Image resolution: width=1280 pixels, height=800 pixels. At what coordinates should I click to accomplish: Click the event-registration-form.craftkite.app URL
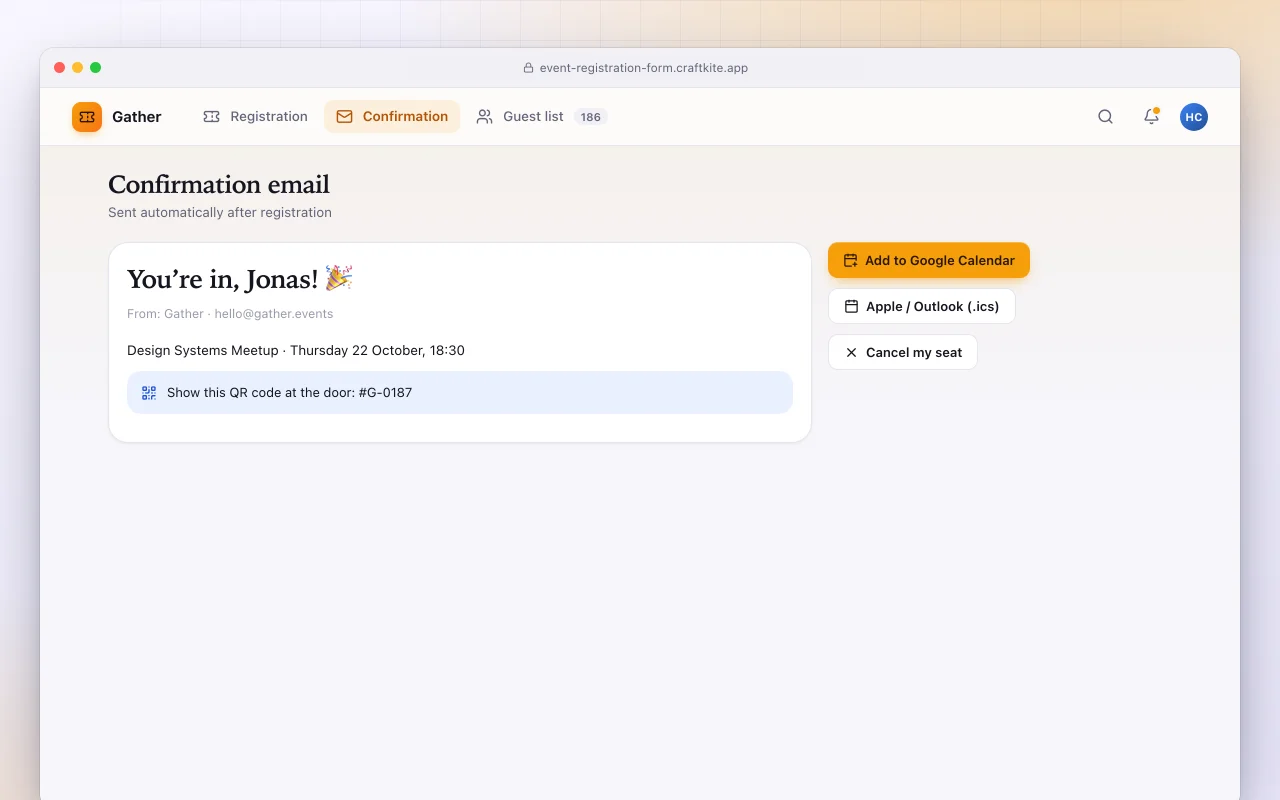[644, 68]
